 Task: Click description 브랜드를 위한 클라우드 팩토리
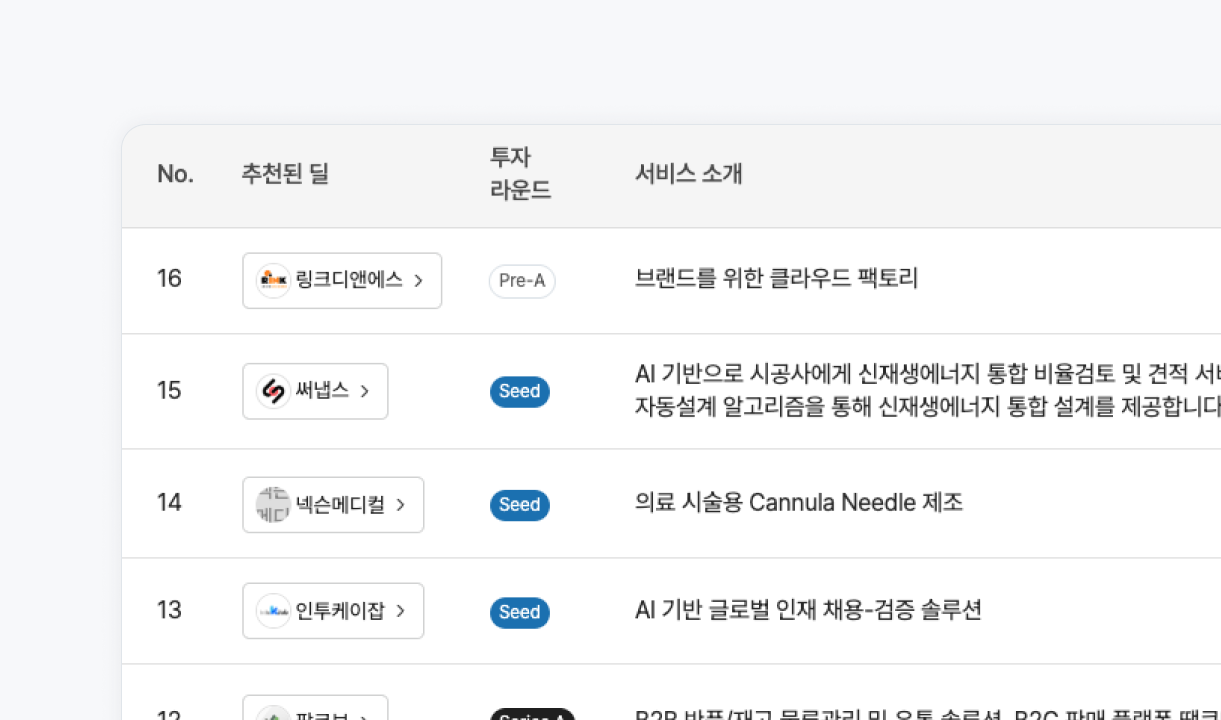[x=776, y=278]
